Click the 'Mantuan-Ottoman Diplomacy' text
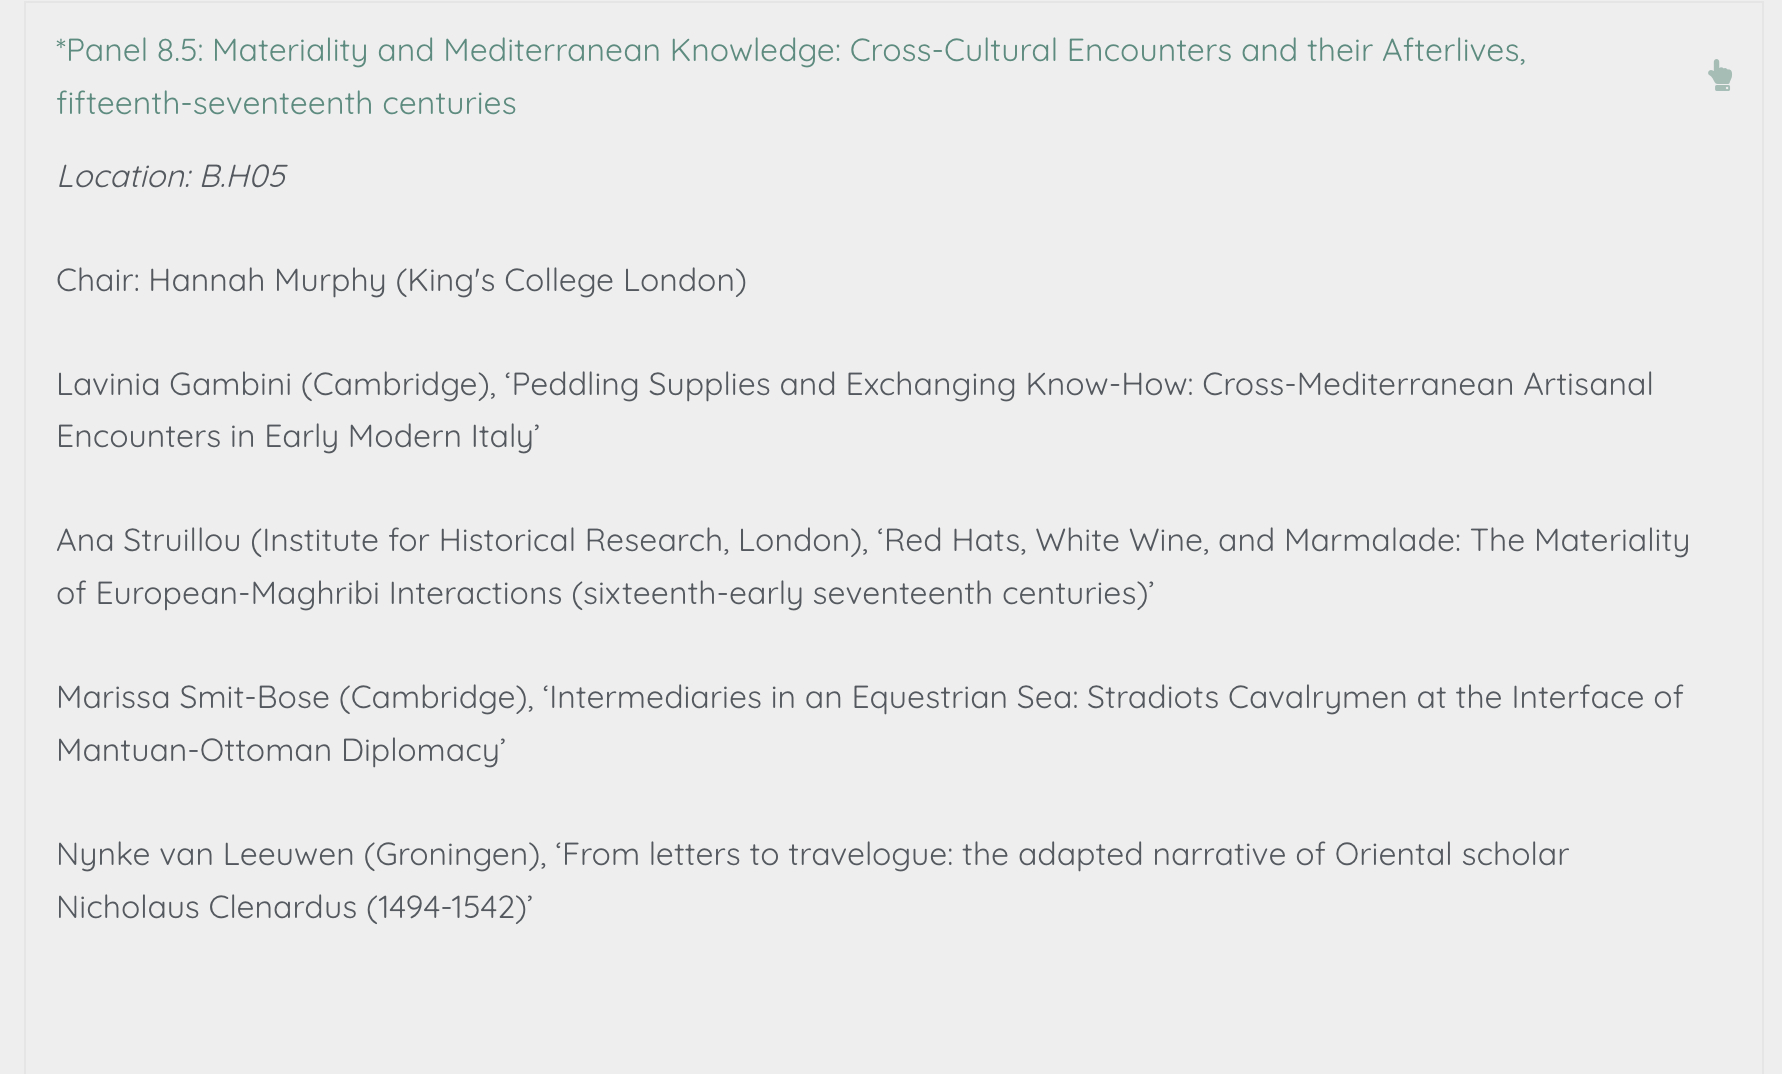Viewport: 1782px width, 1074px height. (280, 750)
